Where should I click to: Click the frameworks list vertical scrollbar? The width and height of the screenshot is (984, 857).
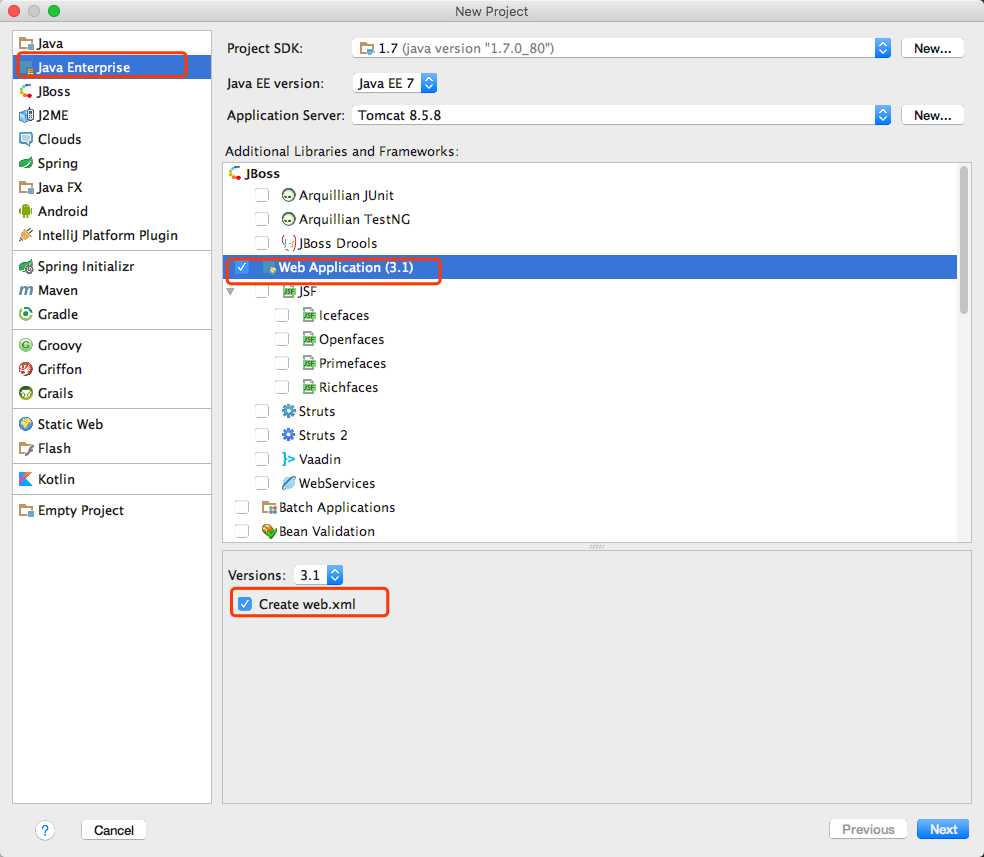tap(963, 240)
